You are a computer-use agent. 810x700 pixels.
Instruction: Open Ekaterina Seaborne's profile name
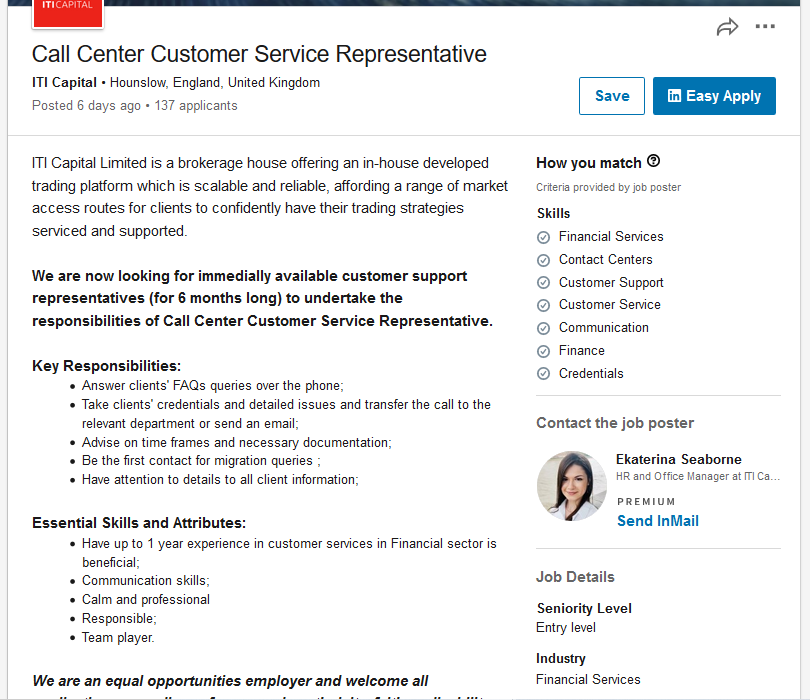(678, 459)
